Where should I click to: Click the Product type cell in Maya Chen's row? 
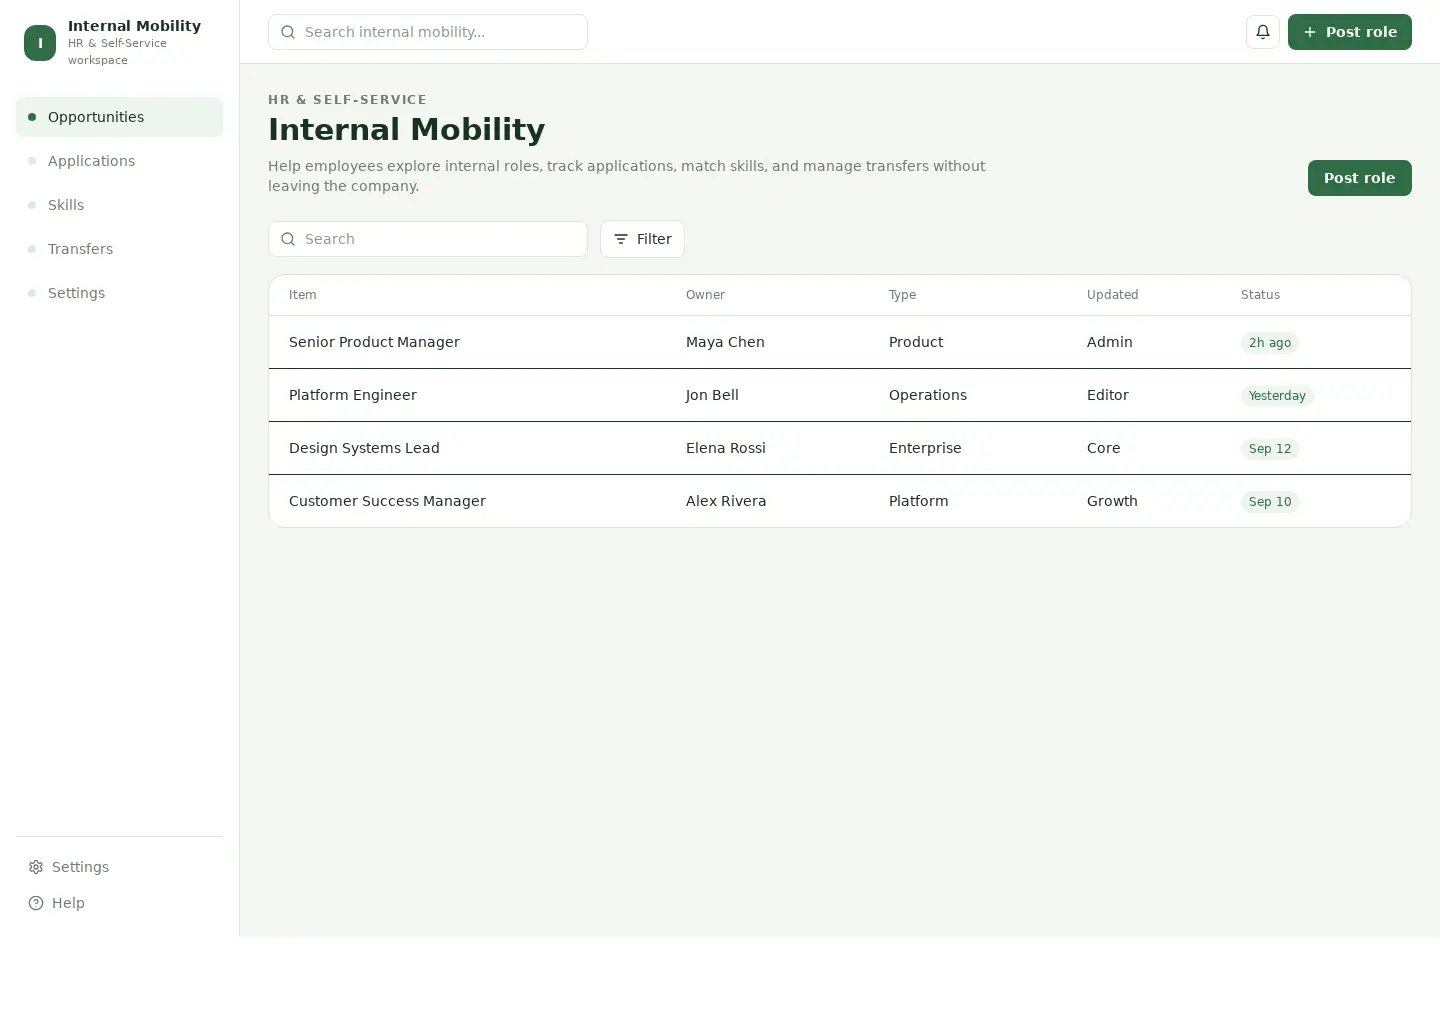916,342
